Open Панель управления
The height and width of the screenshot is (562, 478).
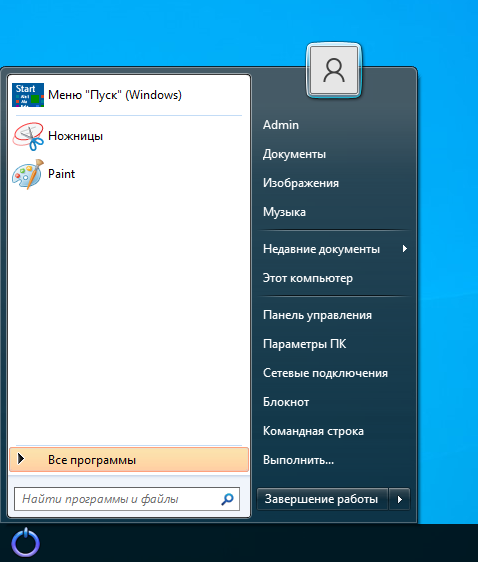[317, 315]
